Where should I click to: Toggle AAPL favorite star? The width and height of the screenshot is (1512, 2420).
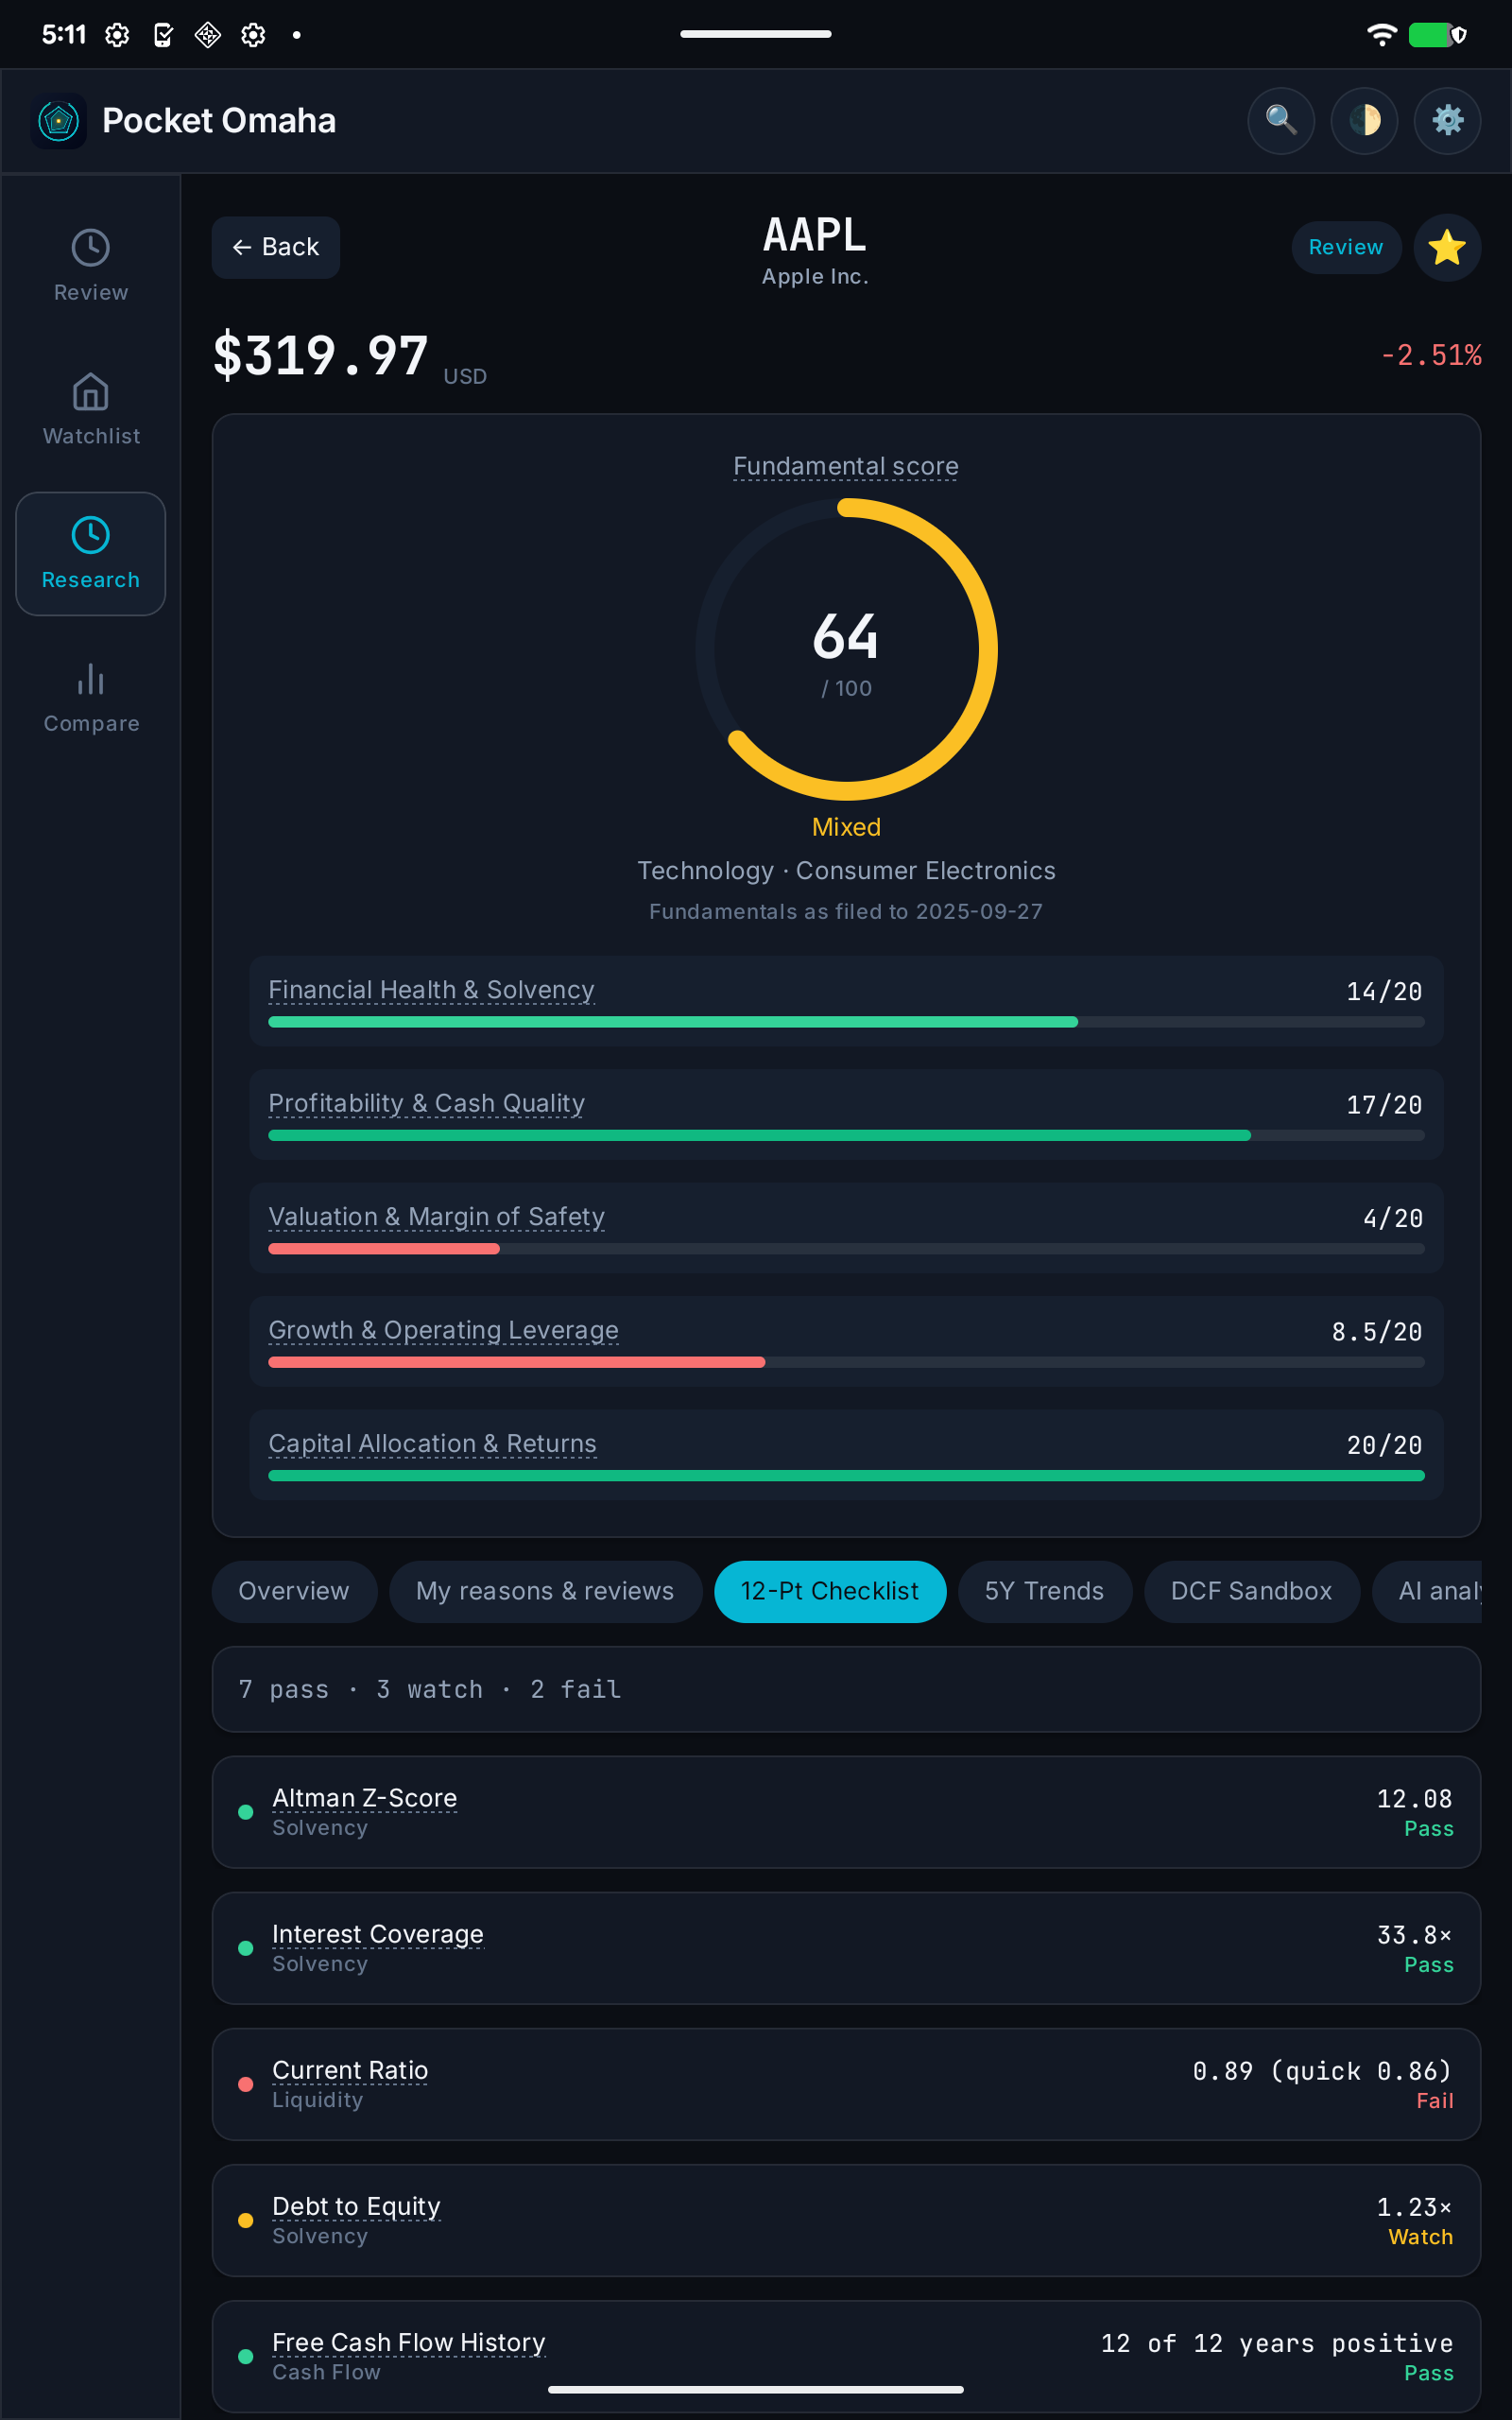[x=1446, y=247]
